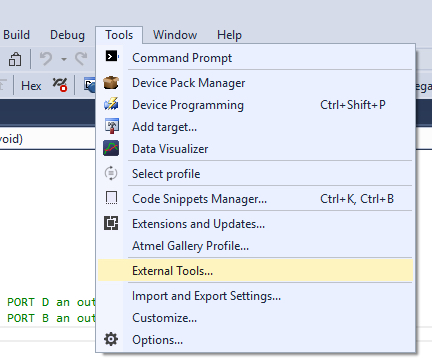The height and width of the screenshot is (360, 432).
Task: Click the Command Prompt terminal icon
Action: (x=111, y=56)
